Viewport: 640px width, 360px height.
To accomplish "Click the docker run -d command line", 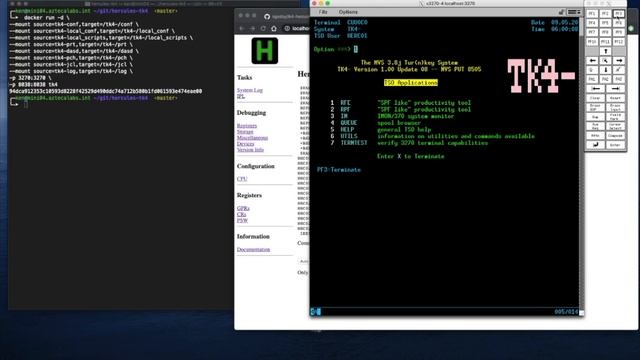I will 46,18.
